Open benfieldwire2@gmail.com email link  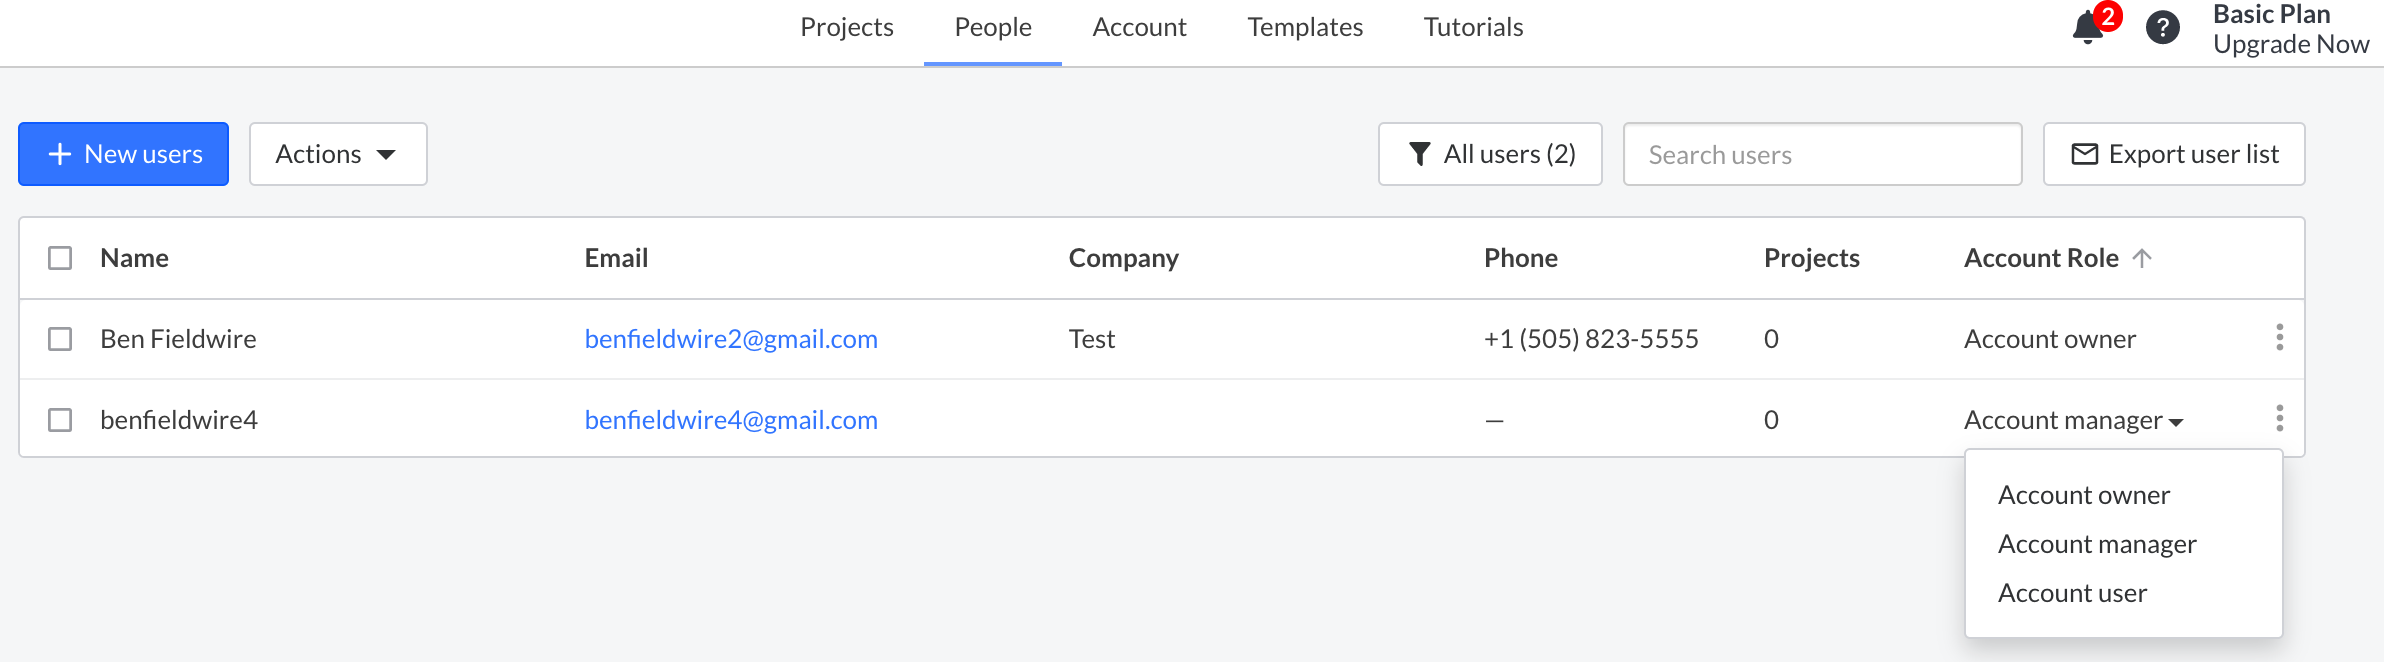coord(731,339)
